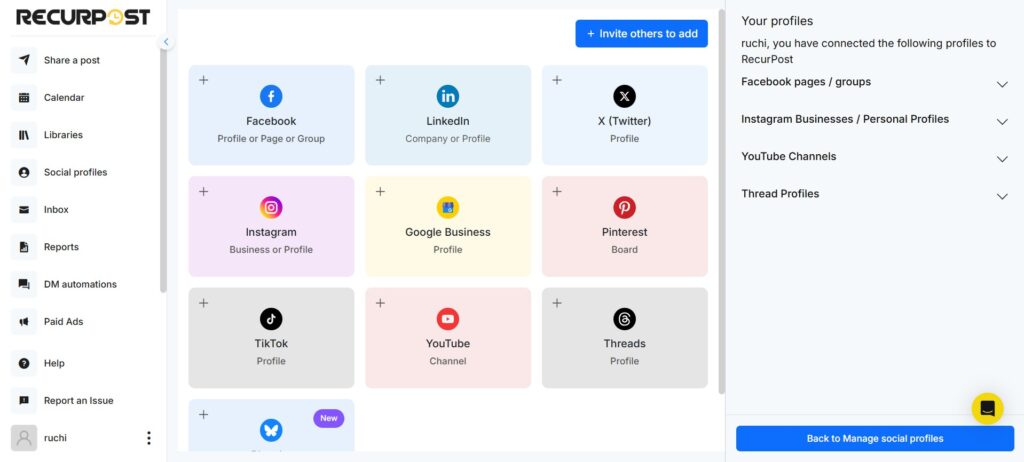The image size is (1024, 462).
Task: Expand Thread Profiles section chevron
Action: pyautogui.click(x=1002, y=196)
